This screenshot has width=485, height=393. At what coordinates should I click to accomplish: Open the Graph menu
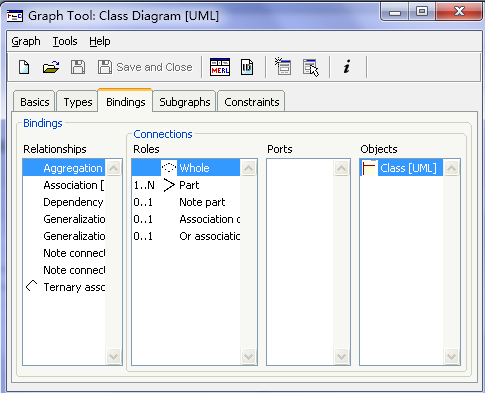pyautogui.click(x=26, y=41)
